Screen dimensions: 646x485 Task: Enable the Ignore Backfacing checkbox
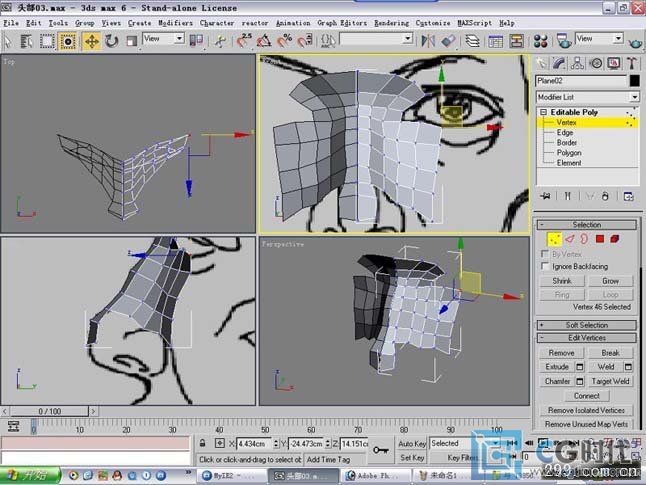545,266
